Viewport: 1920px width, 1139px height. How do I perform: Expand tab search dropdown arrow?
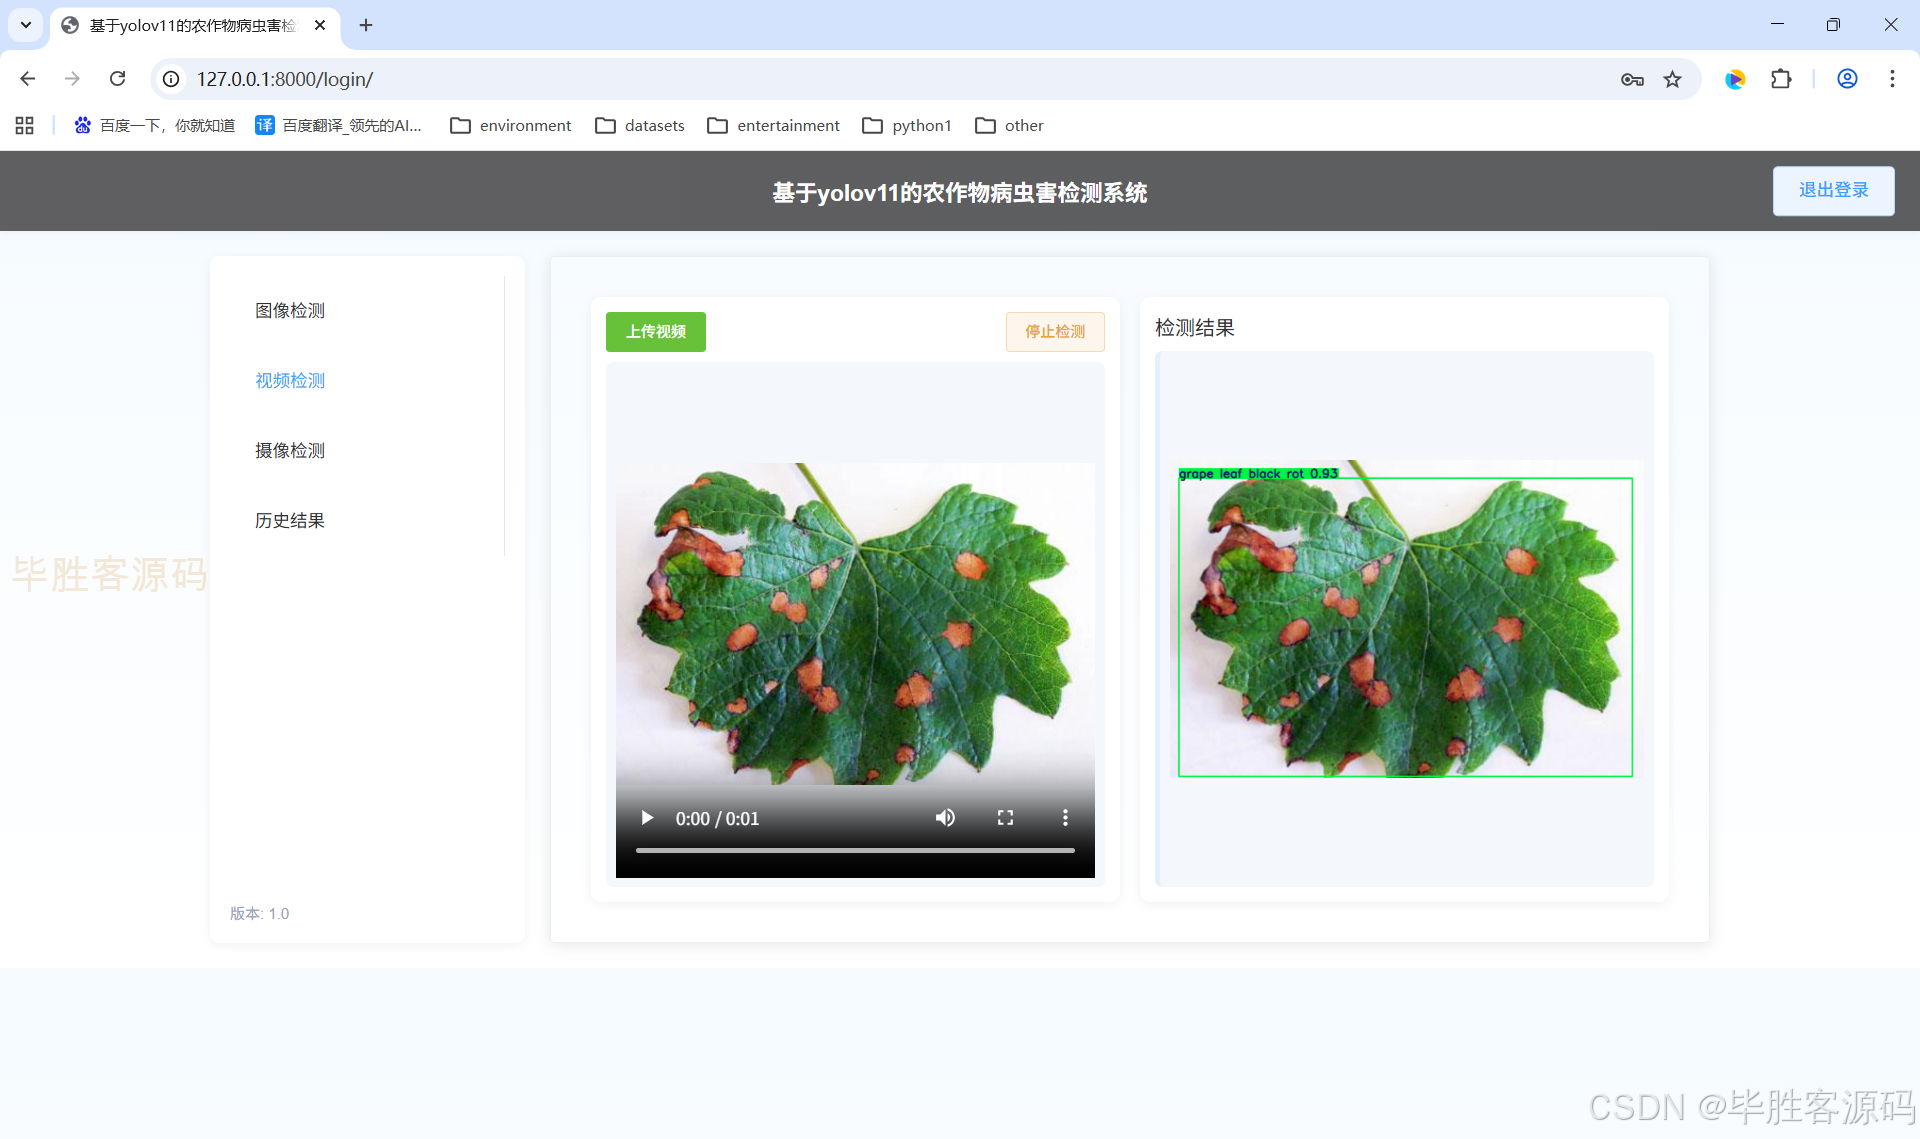26,25
